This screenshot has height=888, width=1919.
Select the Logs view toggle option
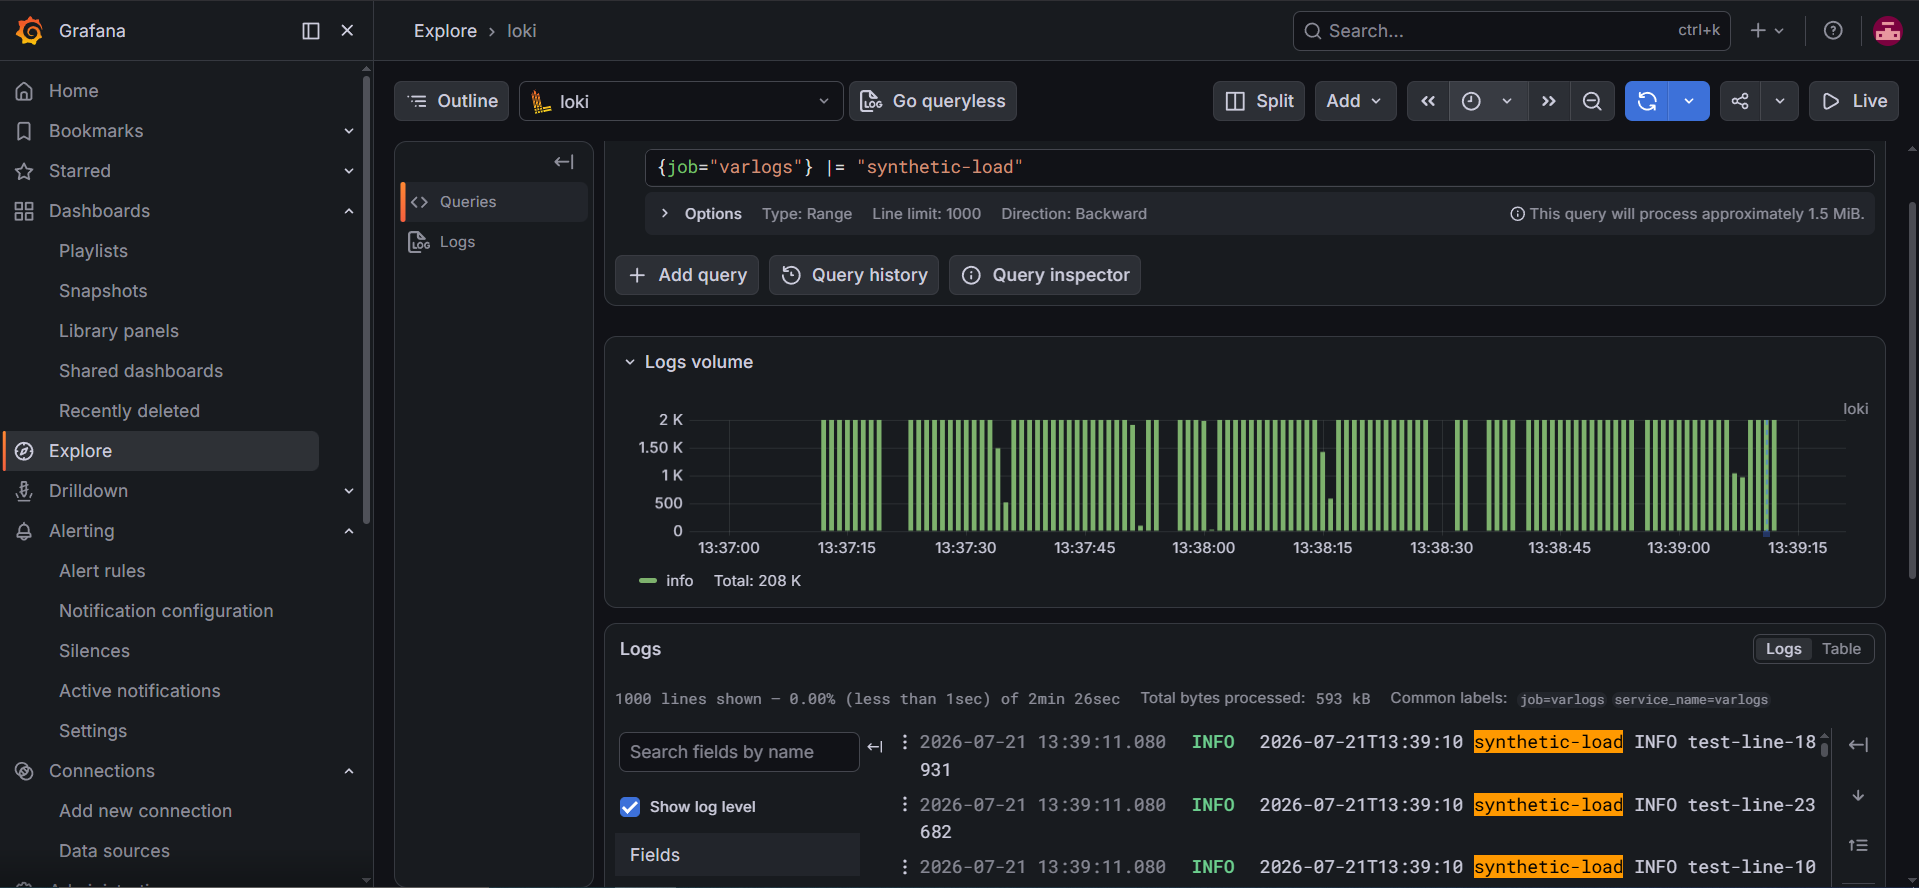click(1783, 649)
